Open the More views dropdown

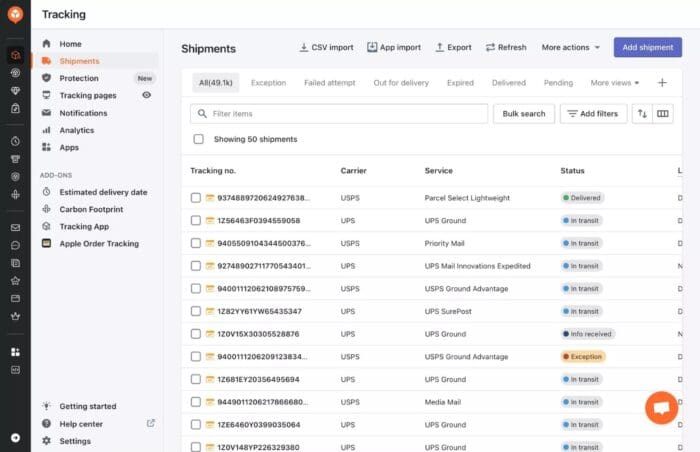[x=614, y=83]
